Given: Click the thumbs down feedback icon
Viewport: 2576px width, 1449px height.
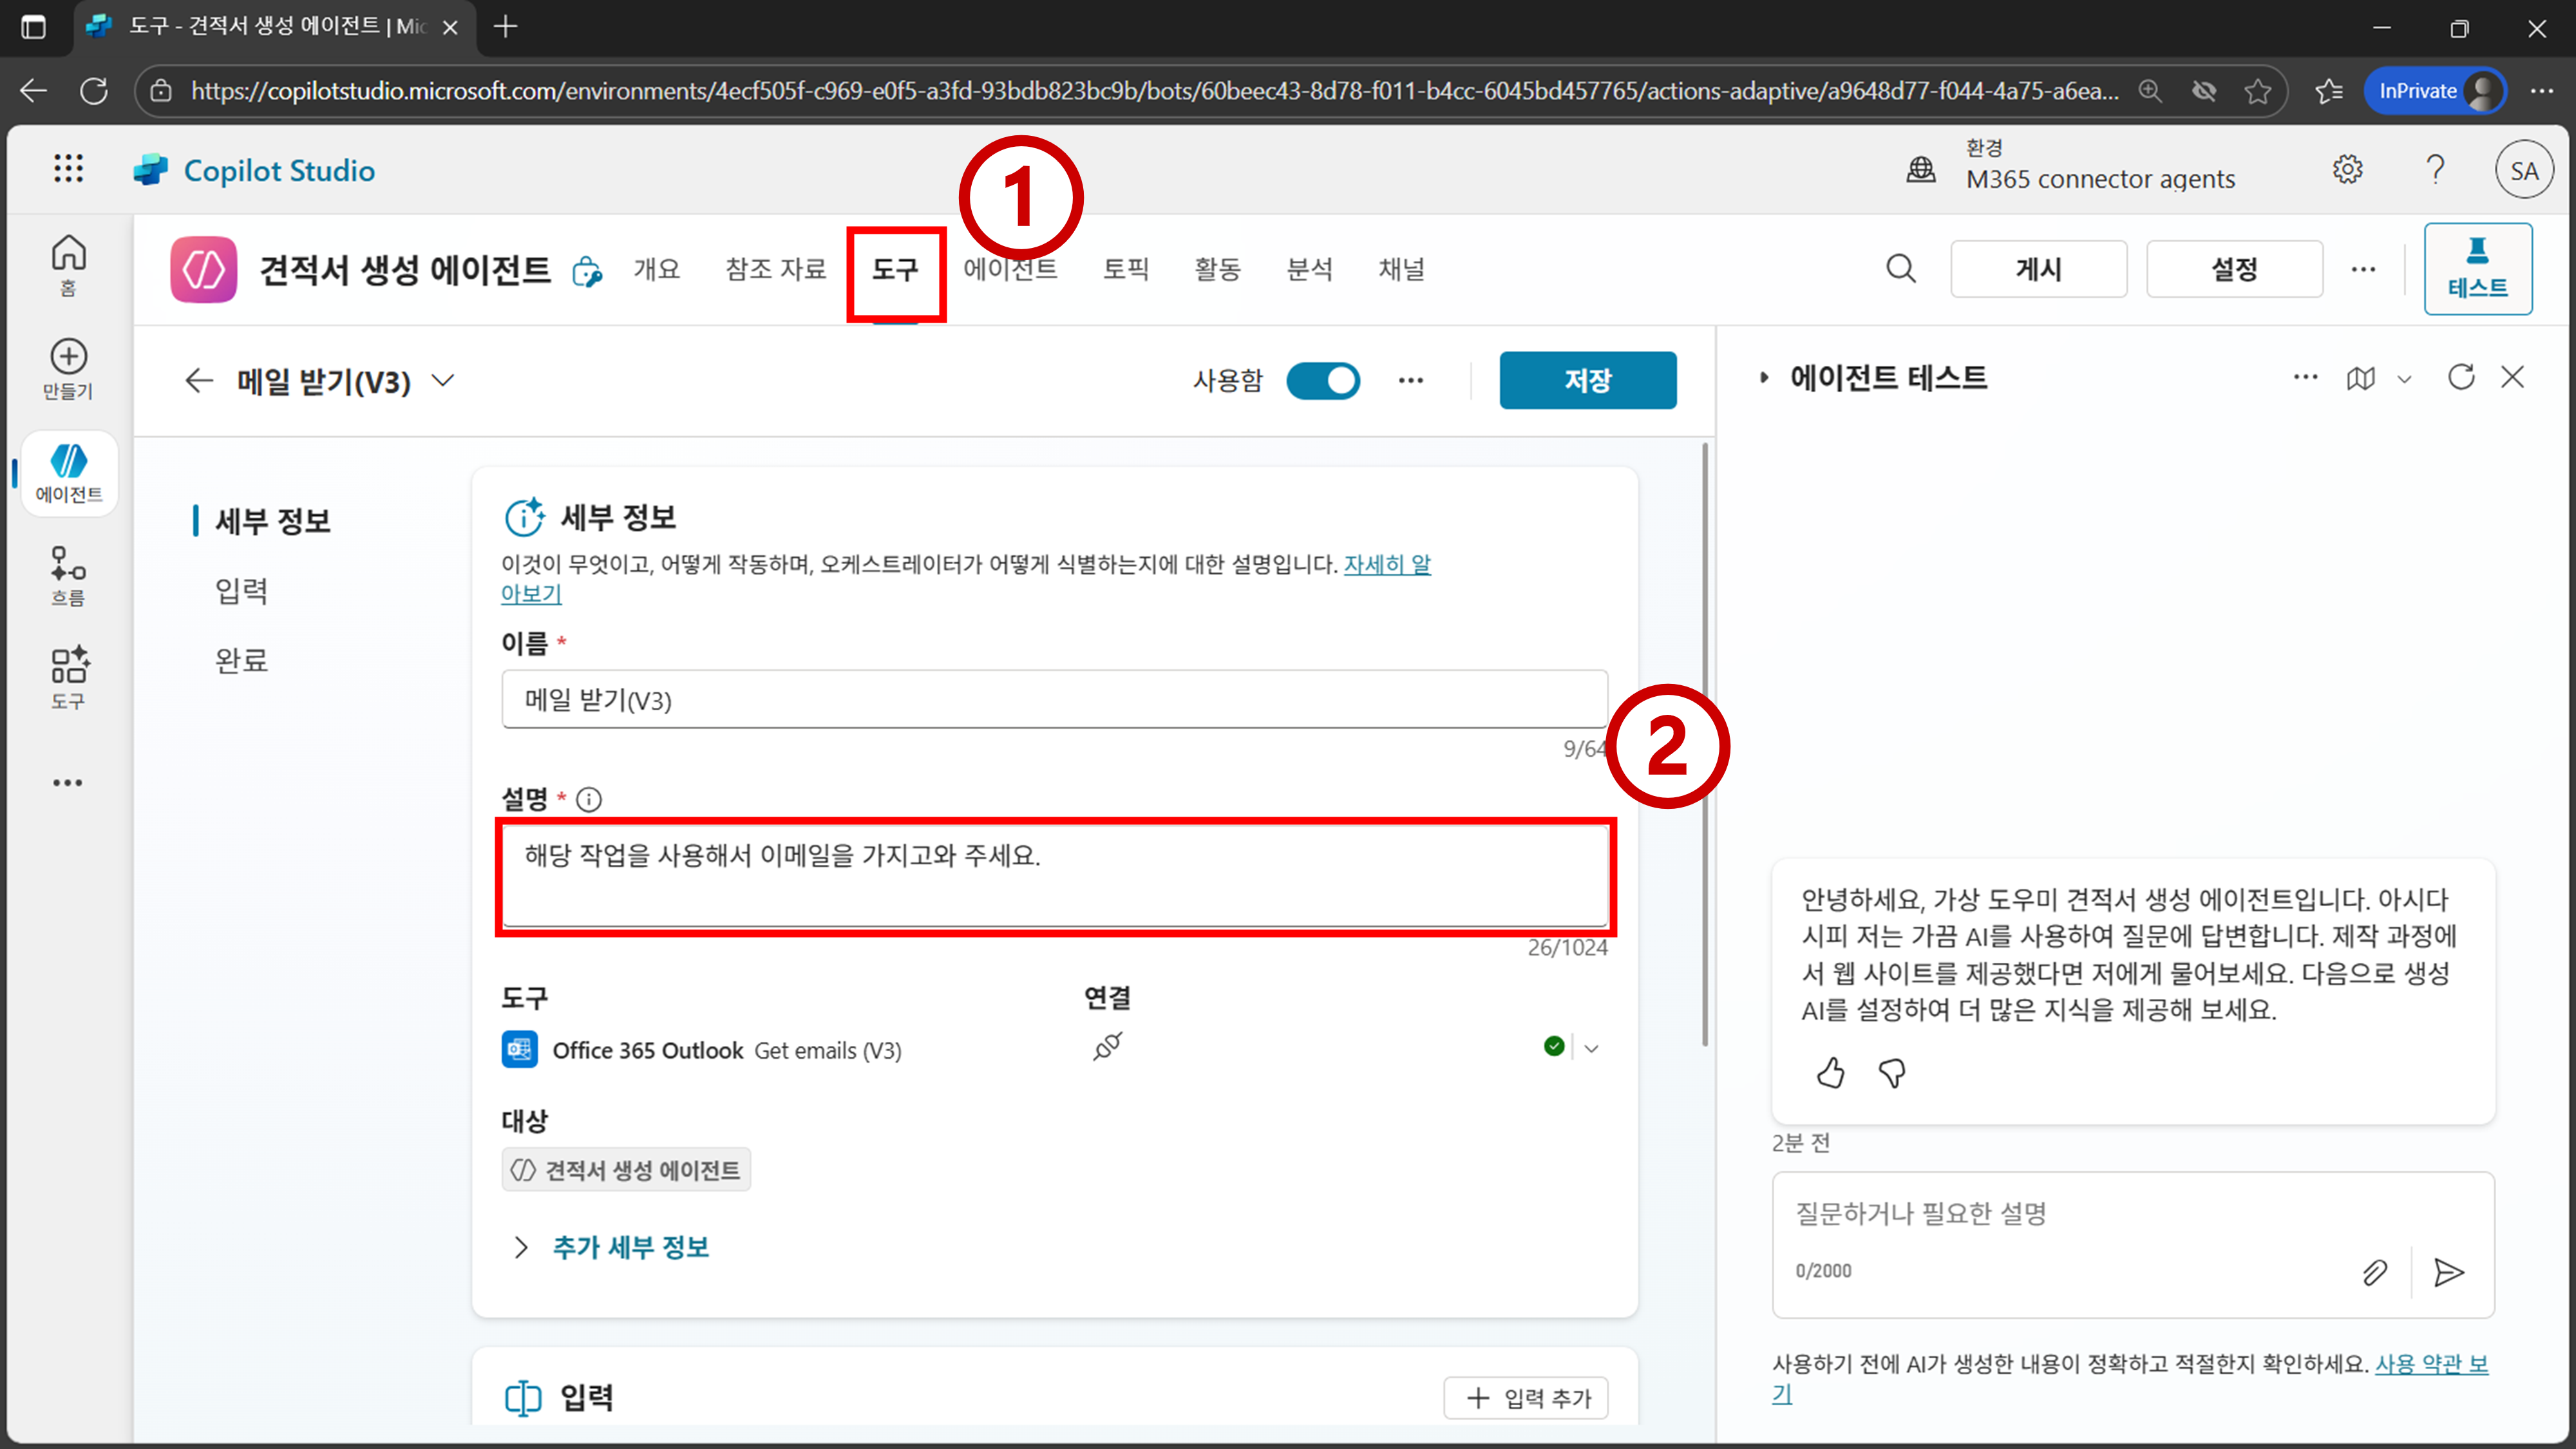Looking at the screenshot, I should pyautogui.click(x=1892, y=1073).
